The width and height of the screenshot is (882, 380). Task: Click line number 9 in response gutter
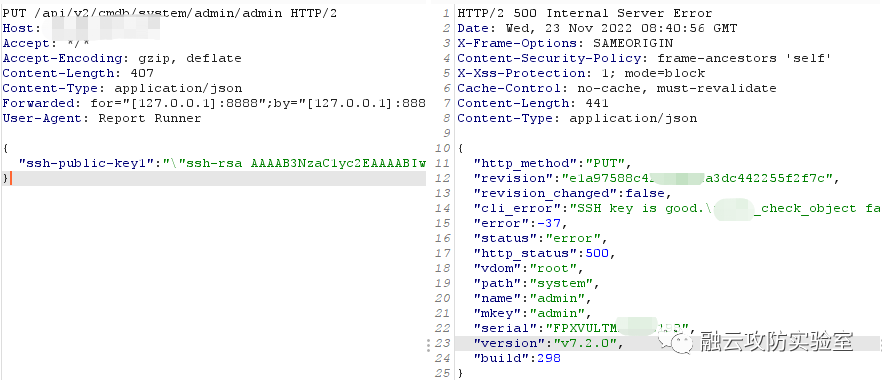click(x=446, y=133)
